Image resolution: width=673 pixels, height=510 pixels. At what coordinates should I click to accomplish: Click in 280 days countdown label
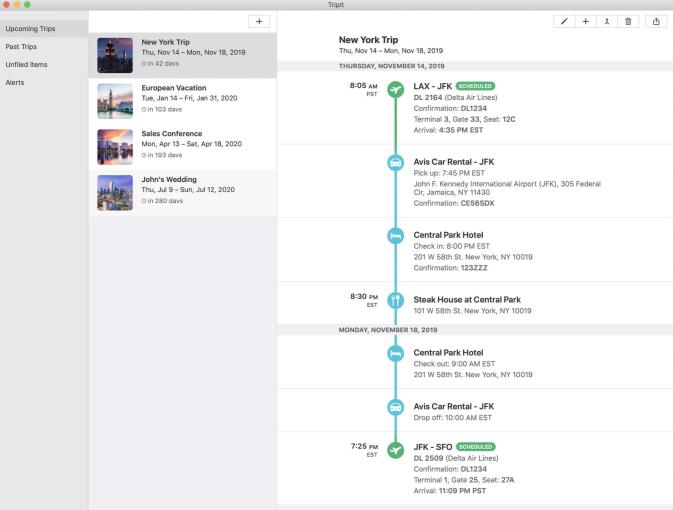tap(162, 201)
